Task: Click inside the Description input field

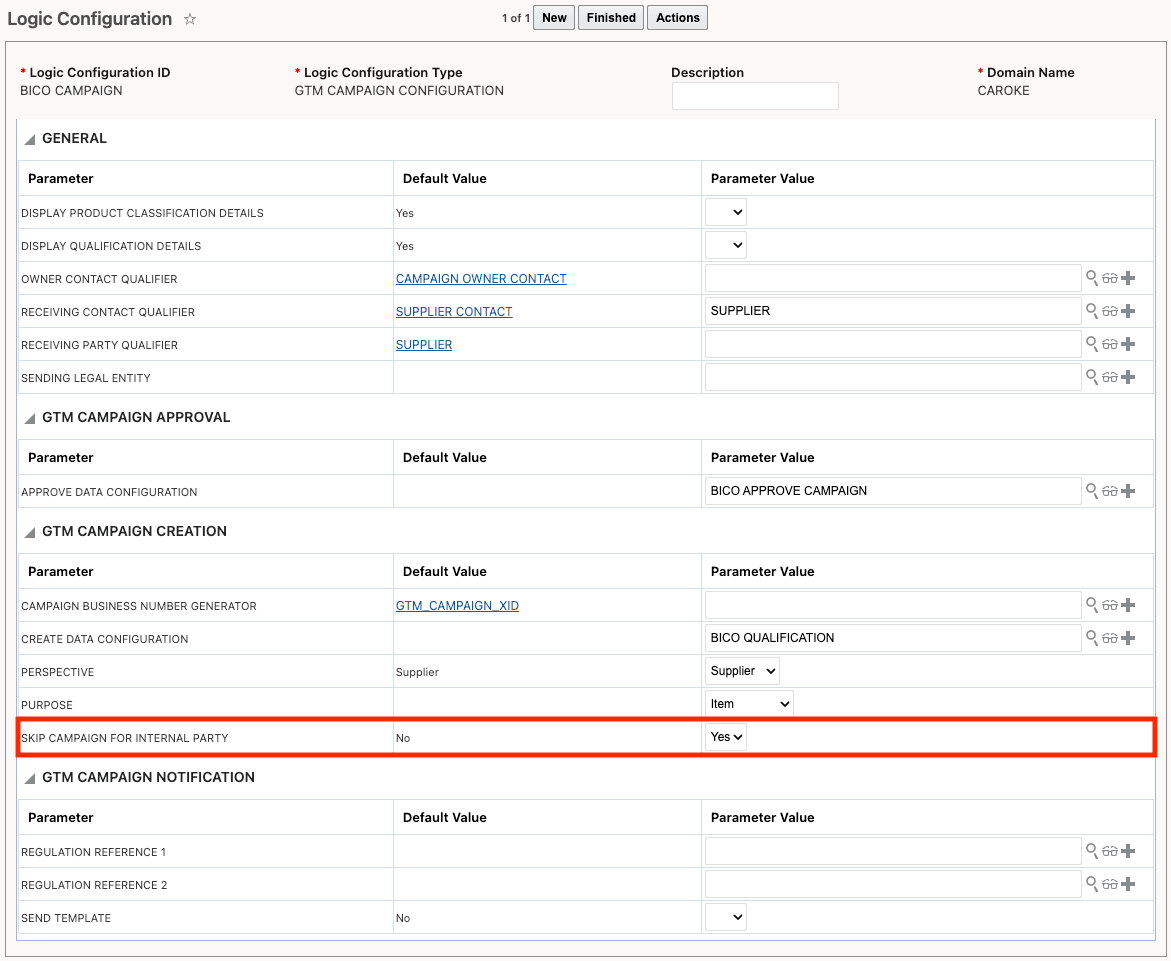Action: tap(755, 96)
